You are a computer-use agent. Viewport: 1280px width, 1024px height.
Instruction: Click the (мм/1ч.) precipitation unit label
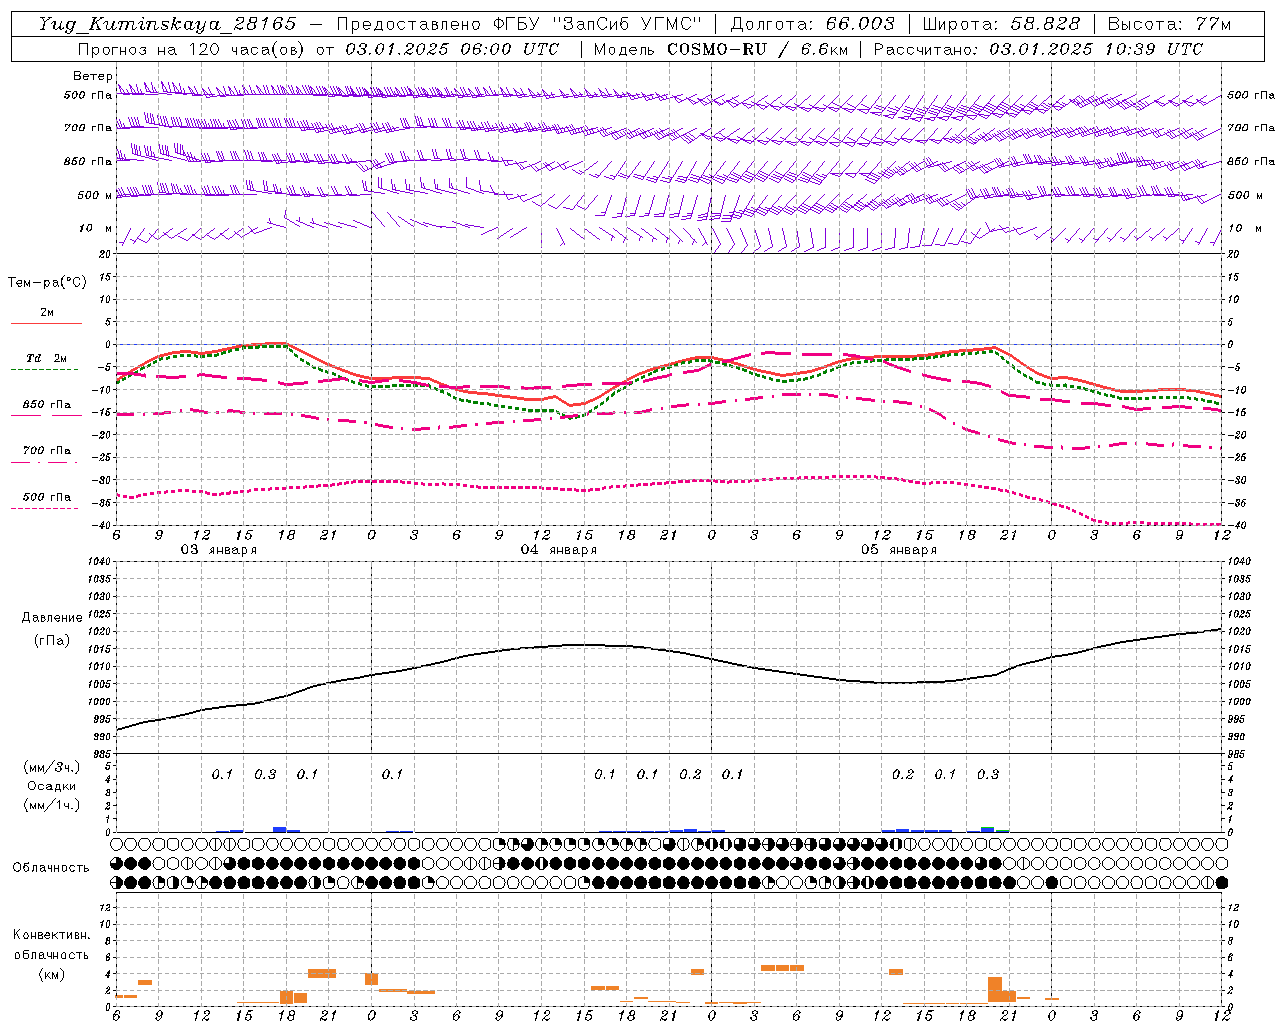click(52, 805)
